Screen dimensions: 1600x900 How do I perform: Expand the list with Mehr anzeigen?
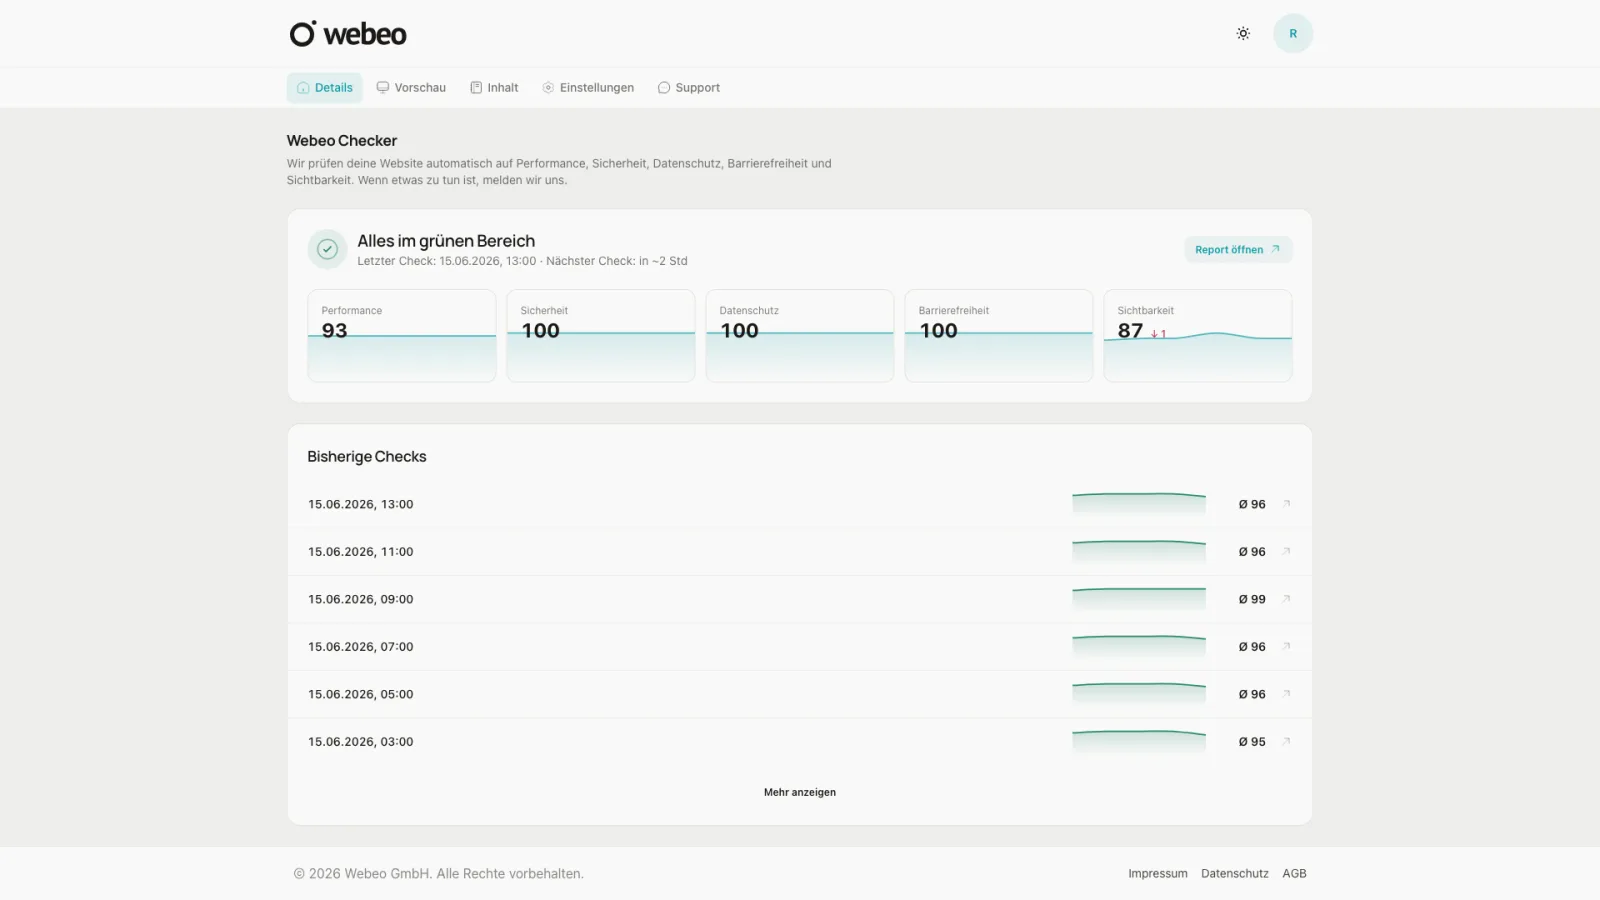pos(800,792)
